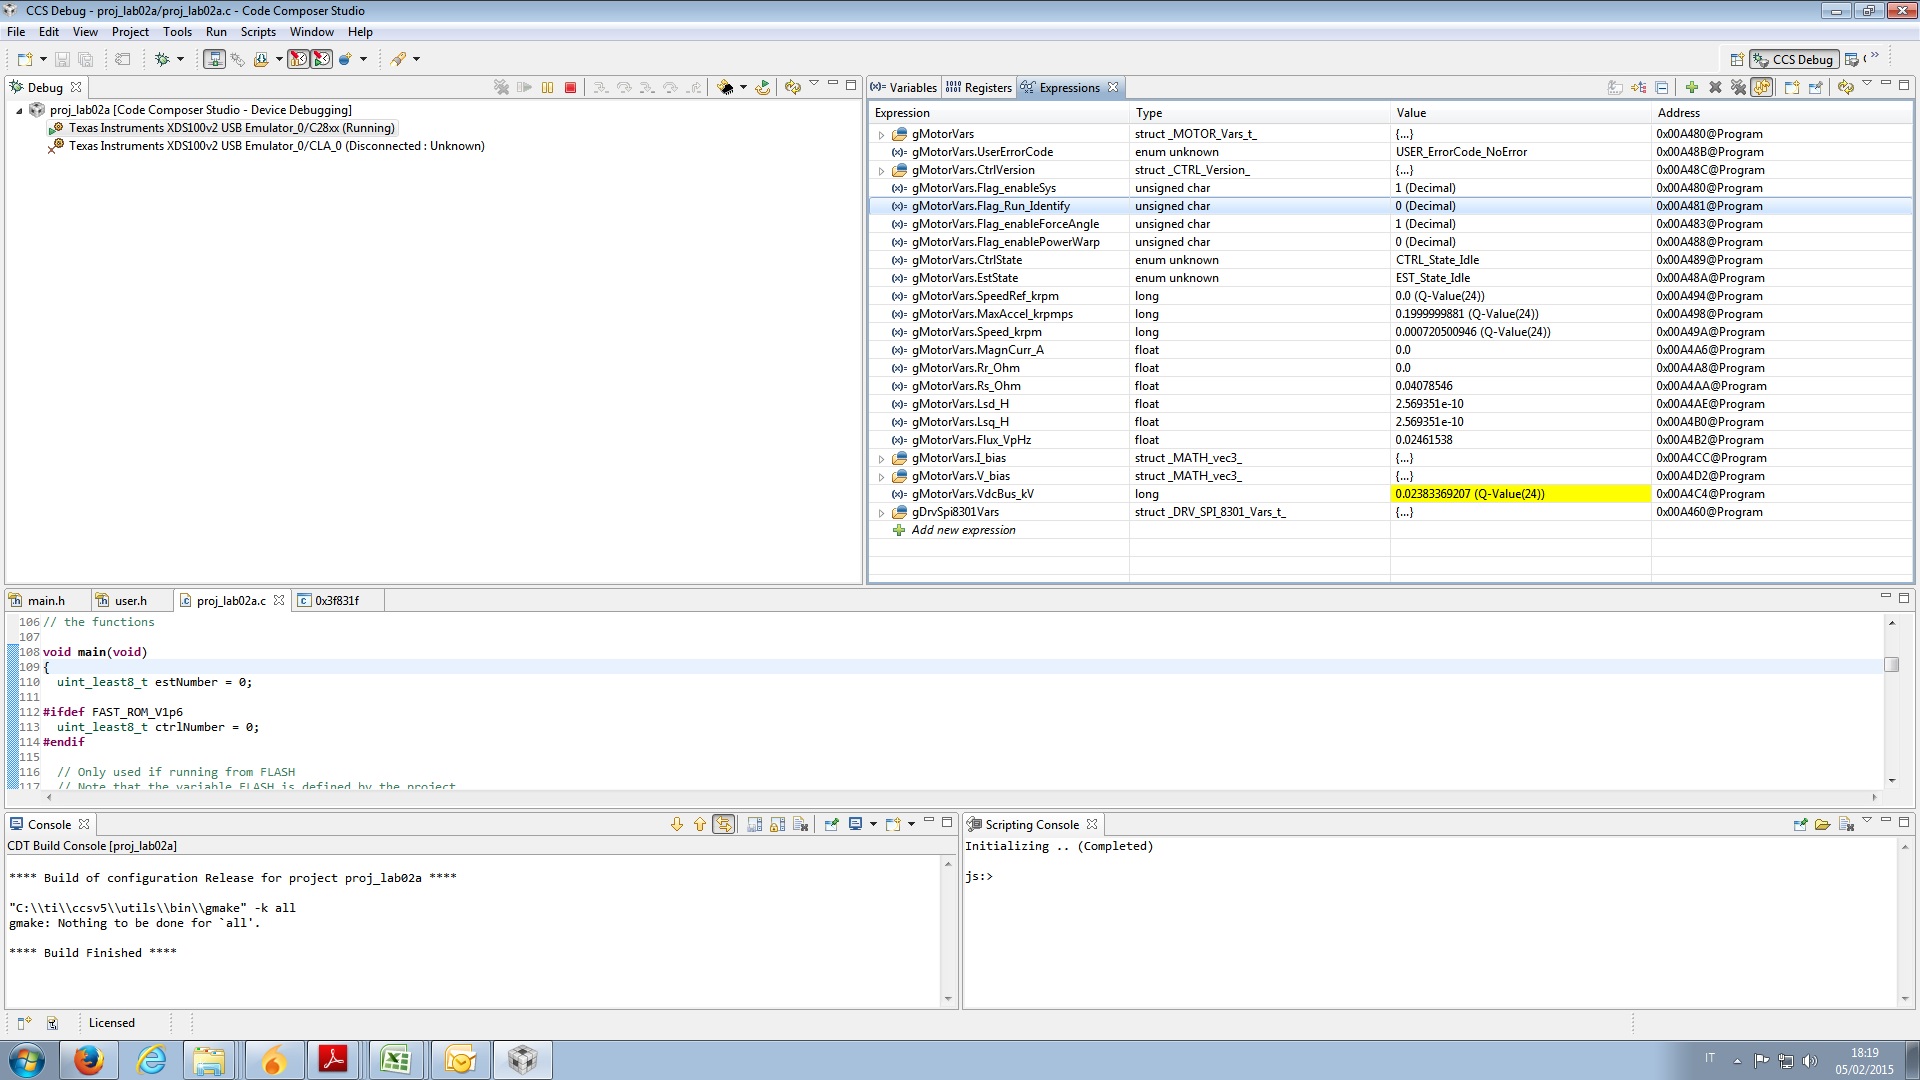Viewport: 1920px width, 1080px height.
Task: Expand the gMotorVars struct row
Action: point(881,135)
